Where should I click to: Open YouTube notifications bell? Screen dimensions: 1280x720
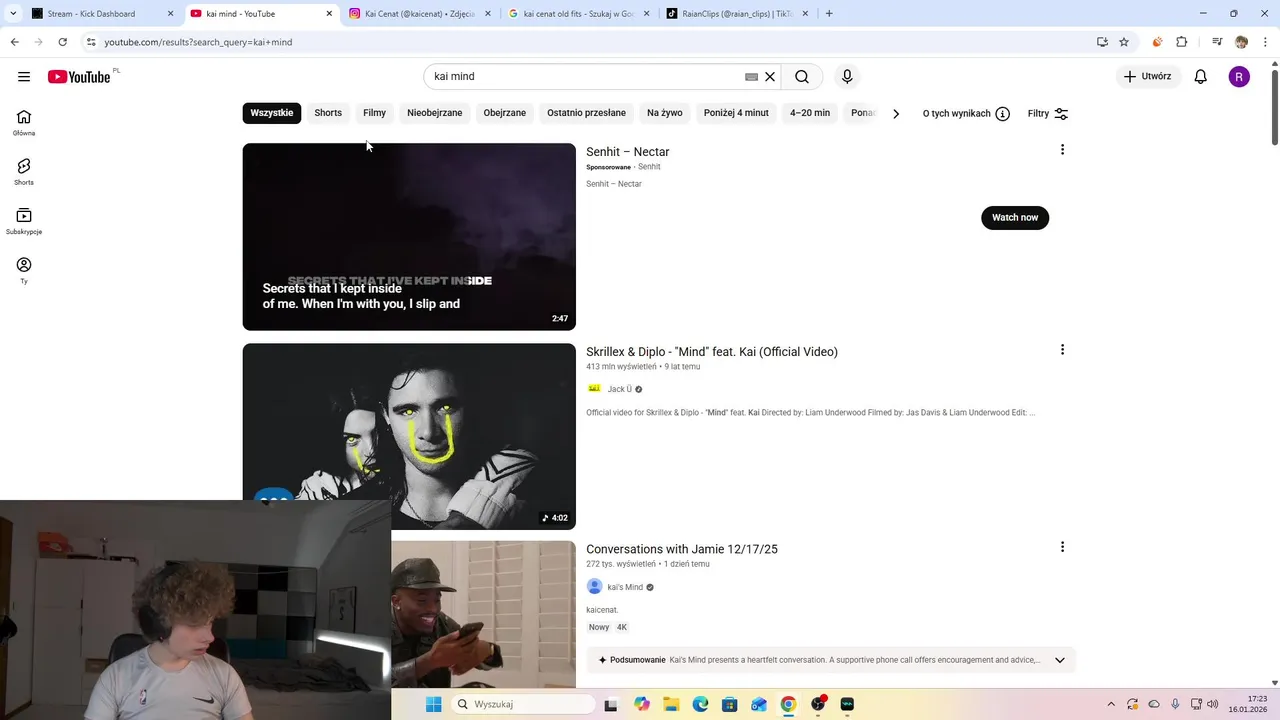tap(1201, 77)
